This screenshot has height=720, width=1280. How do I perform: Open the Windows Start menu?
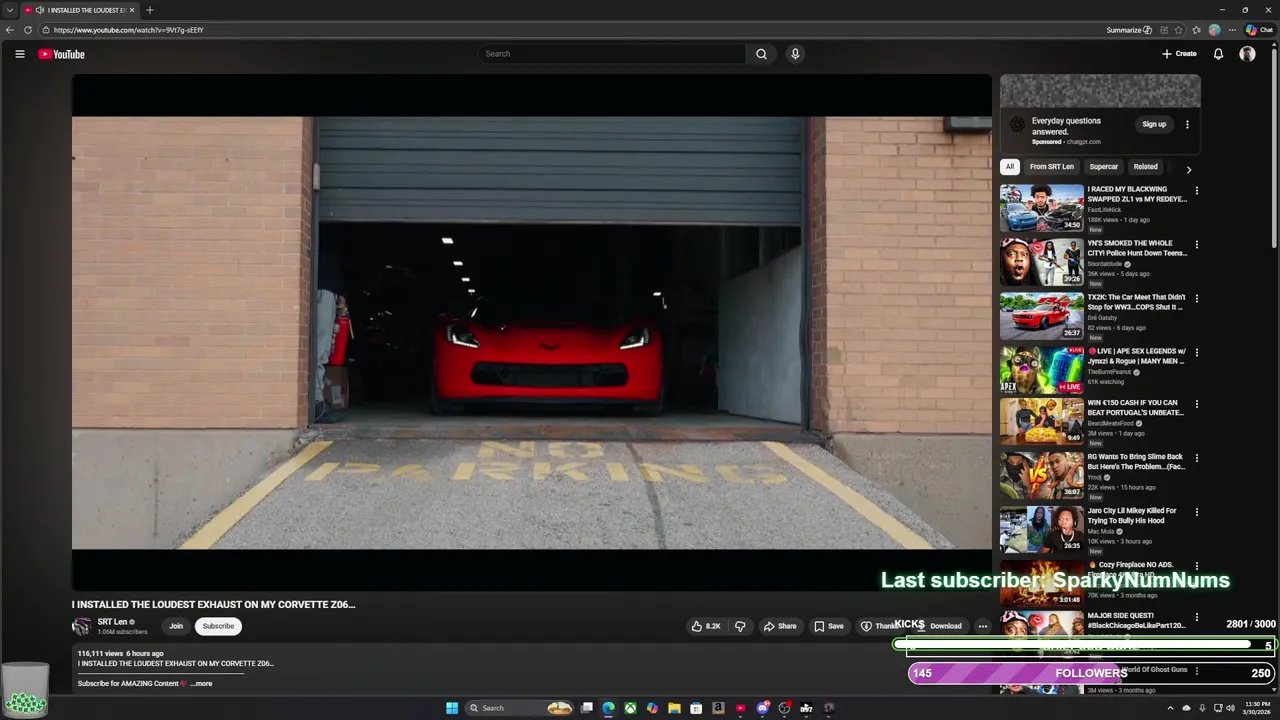click(452, 708)
